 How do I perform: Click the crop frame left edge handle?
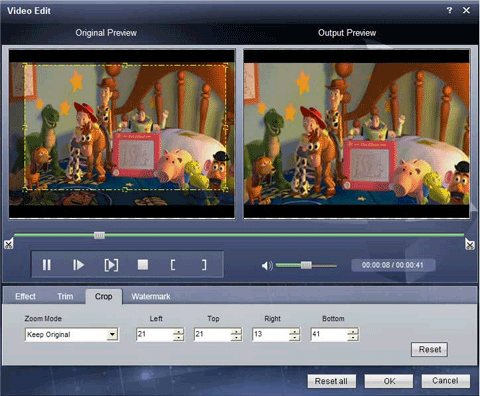point(25,127)
